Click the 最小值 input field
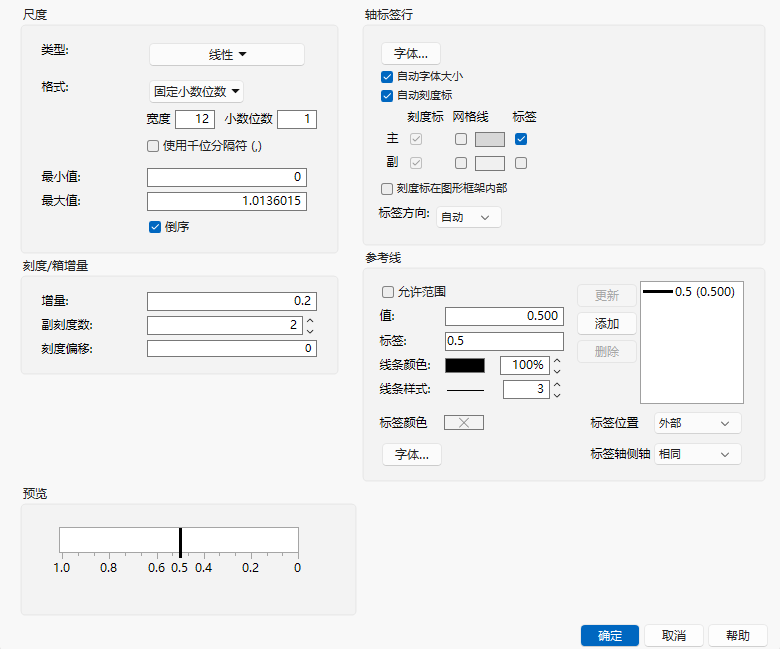The height and width of the screenshot is (649, 780). click(227, 177)
